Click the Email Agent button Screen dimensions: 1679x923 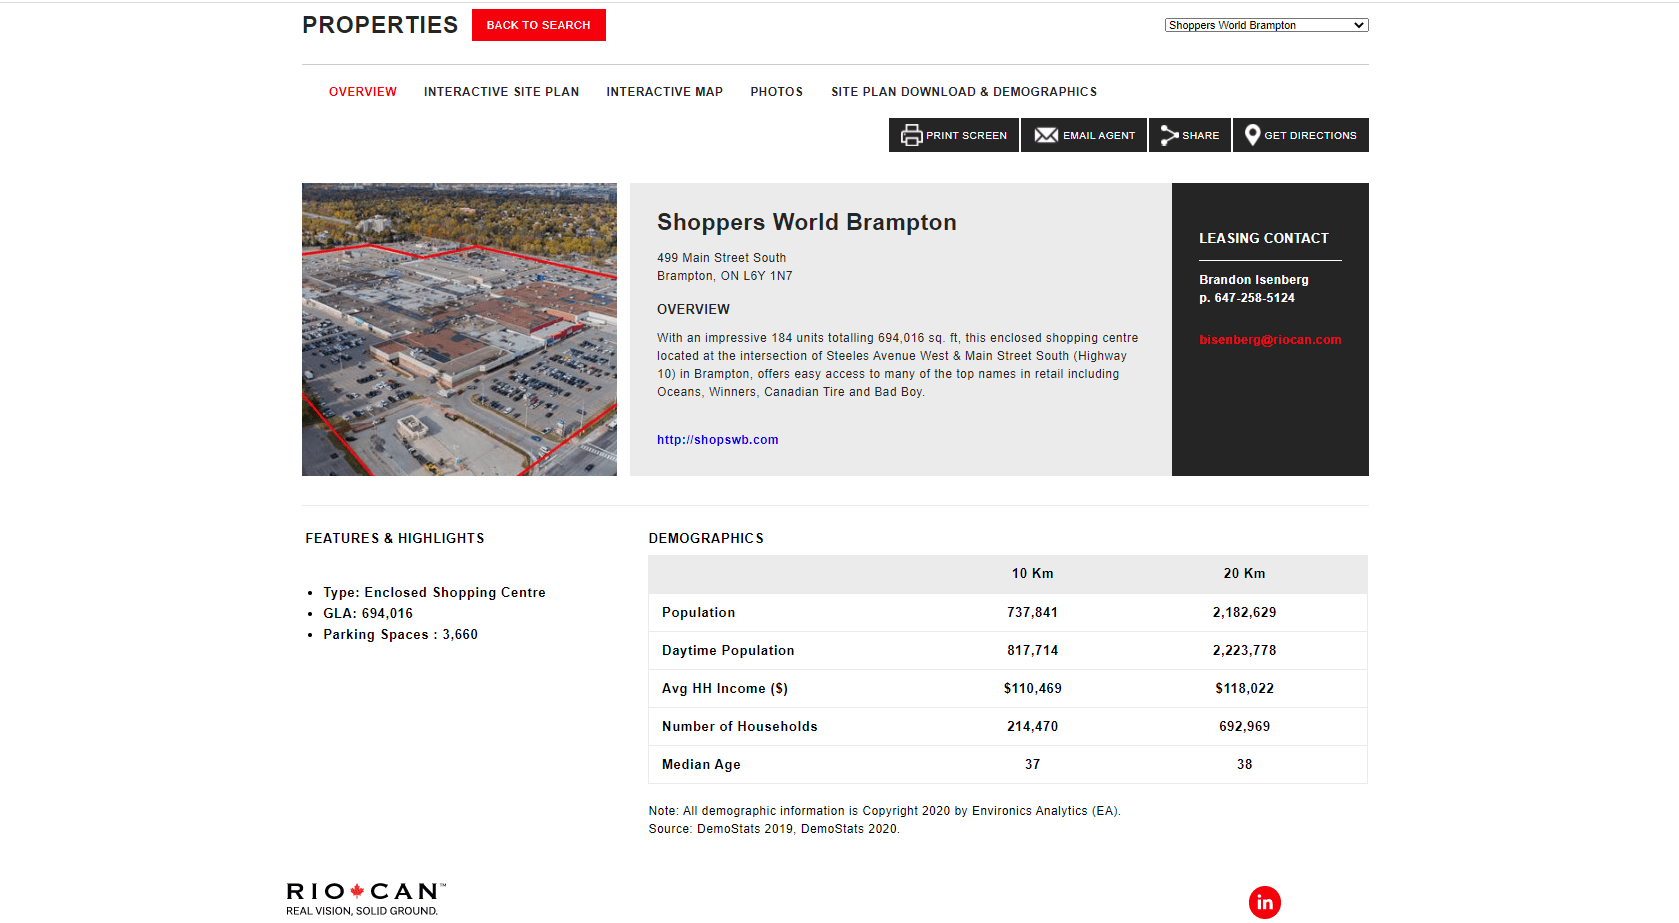(x=1084, y=134)
